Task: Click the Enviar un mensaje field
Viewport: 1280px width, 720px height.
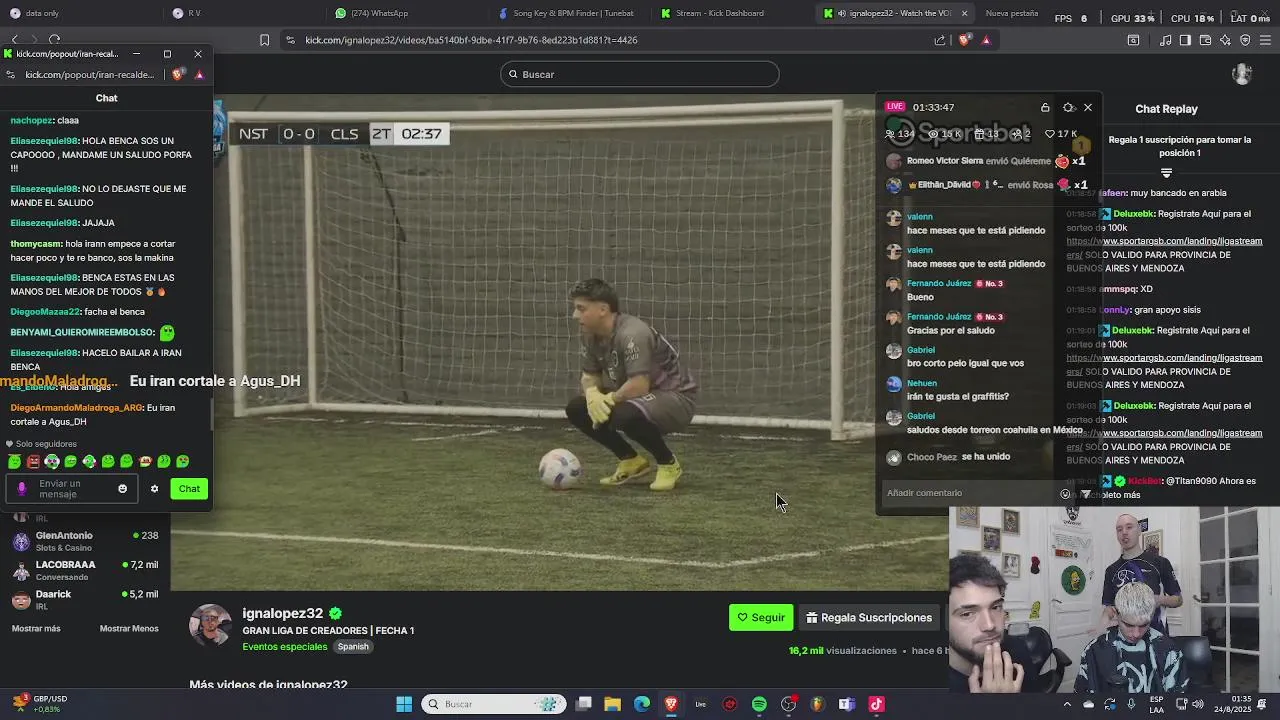Action: click(x=72, y=489)
